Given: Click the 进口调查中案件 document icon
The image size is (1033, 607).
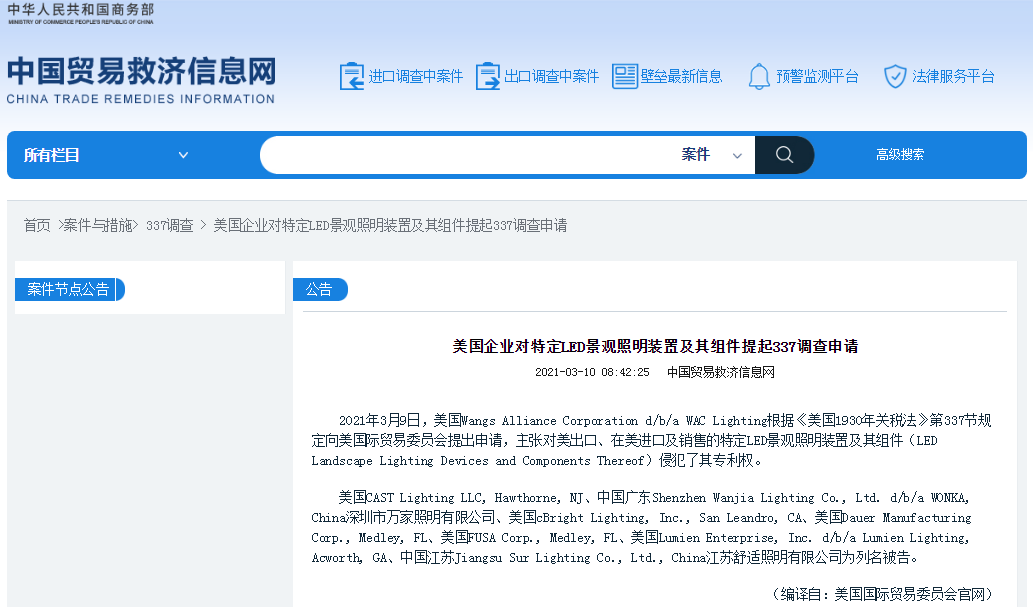Looking at the screenshot, I should point(352,76).
